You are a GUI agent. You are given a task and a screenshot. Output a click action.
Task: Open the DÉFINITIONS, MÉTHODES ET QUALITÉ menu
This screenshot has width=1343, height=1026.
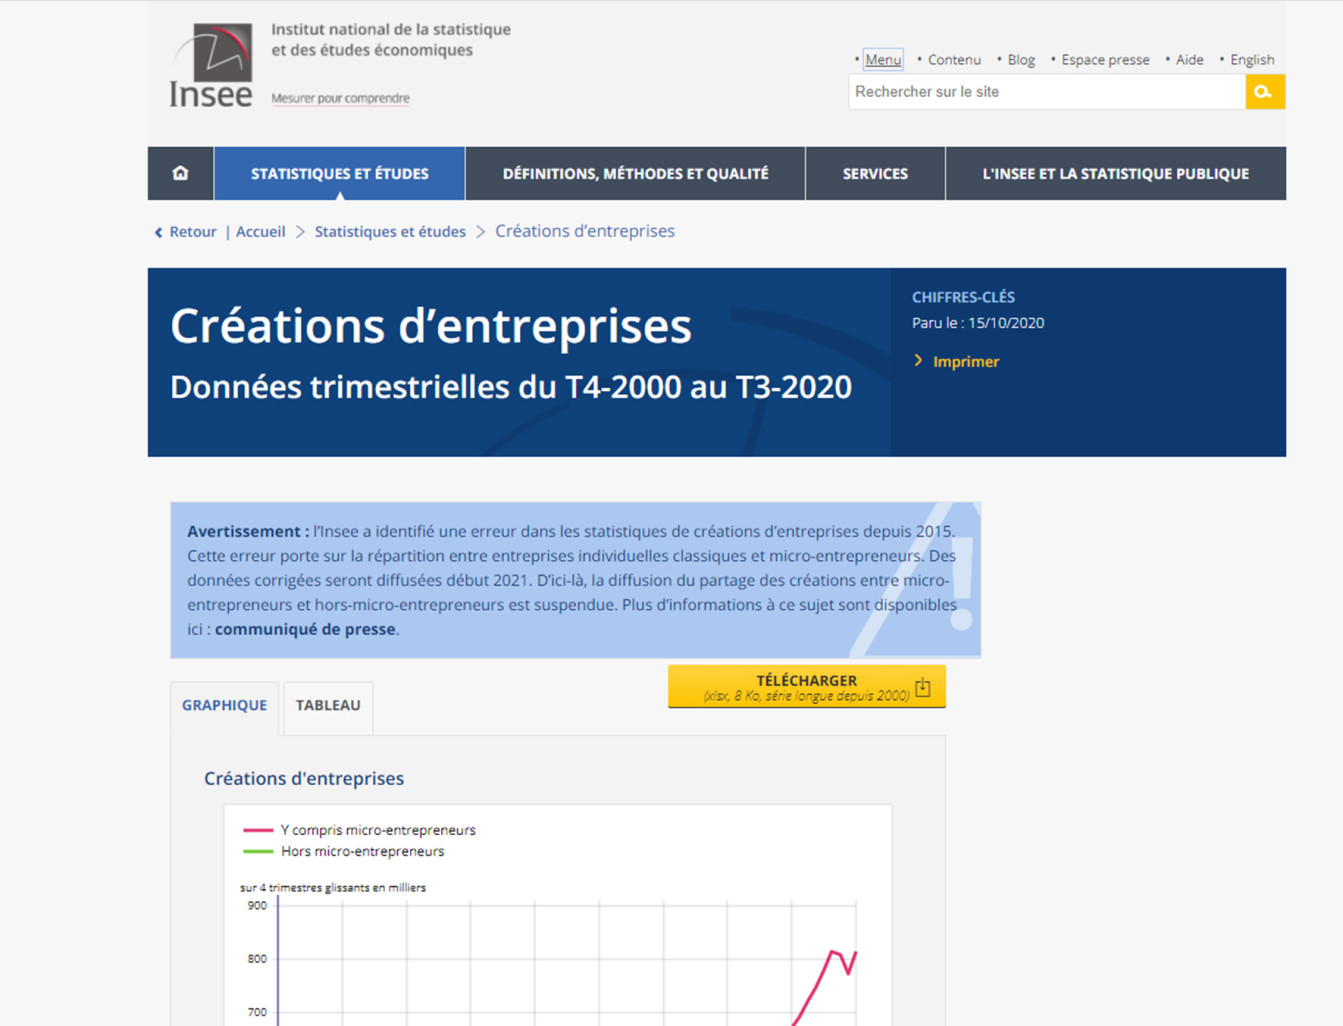636,173
